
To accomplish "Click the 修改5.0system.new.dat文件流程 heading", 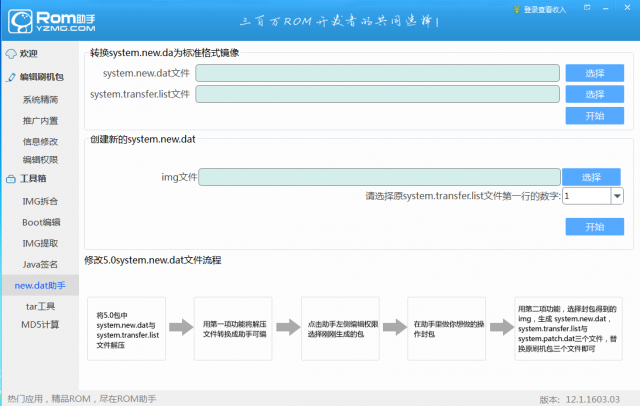I will pyautogui.click(x=153, y=260).
